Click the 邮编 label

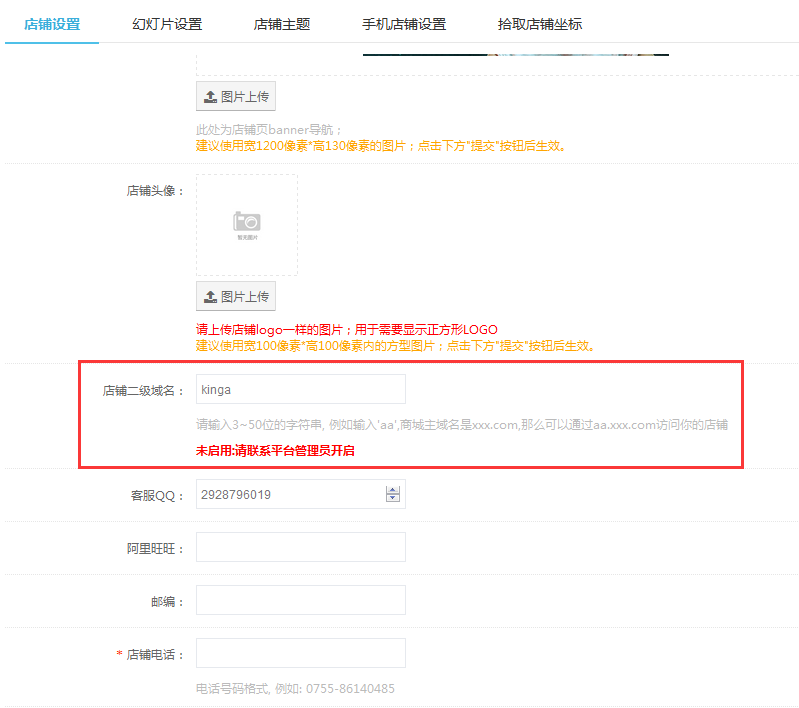(167, 602)
